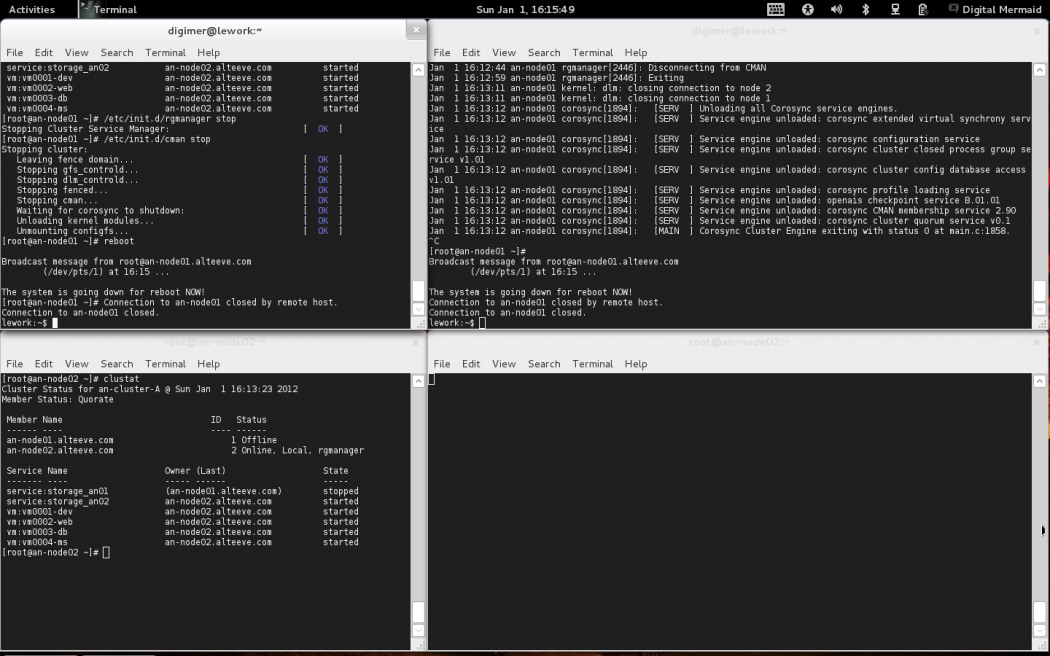The width and height of the screenshot is (1050, 656).
Task: Open View menu in the empty terminal window
Action: (x=504, y=364)
